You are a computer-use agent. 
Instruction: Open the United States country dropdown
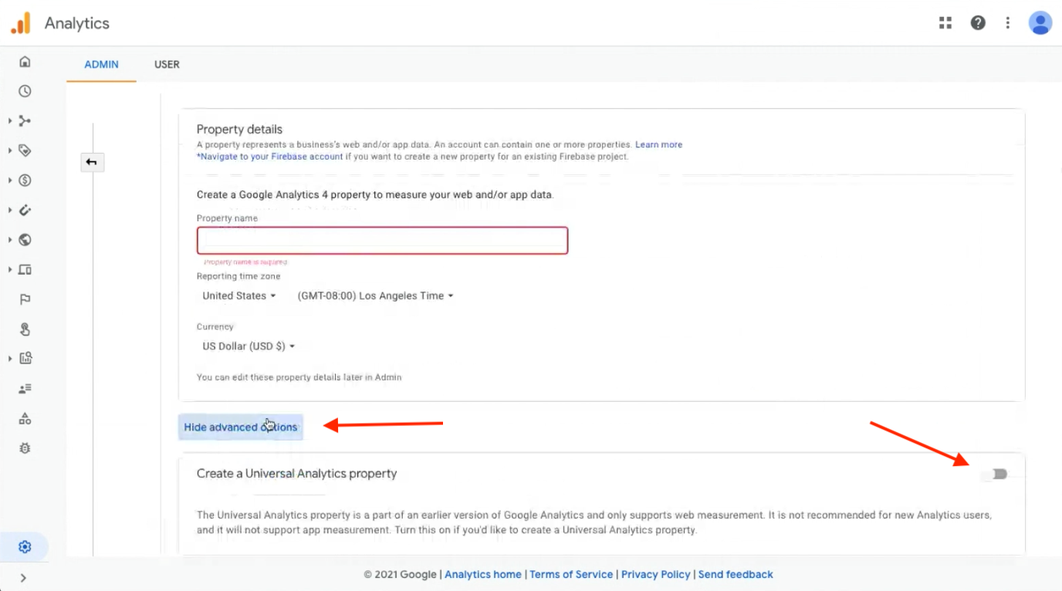coord(238,296)
